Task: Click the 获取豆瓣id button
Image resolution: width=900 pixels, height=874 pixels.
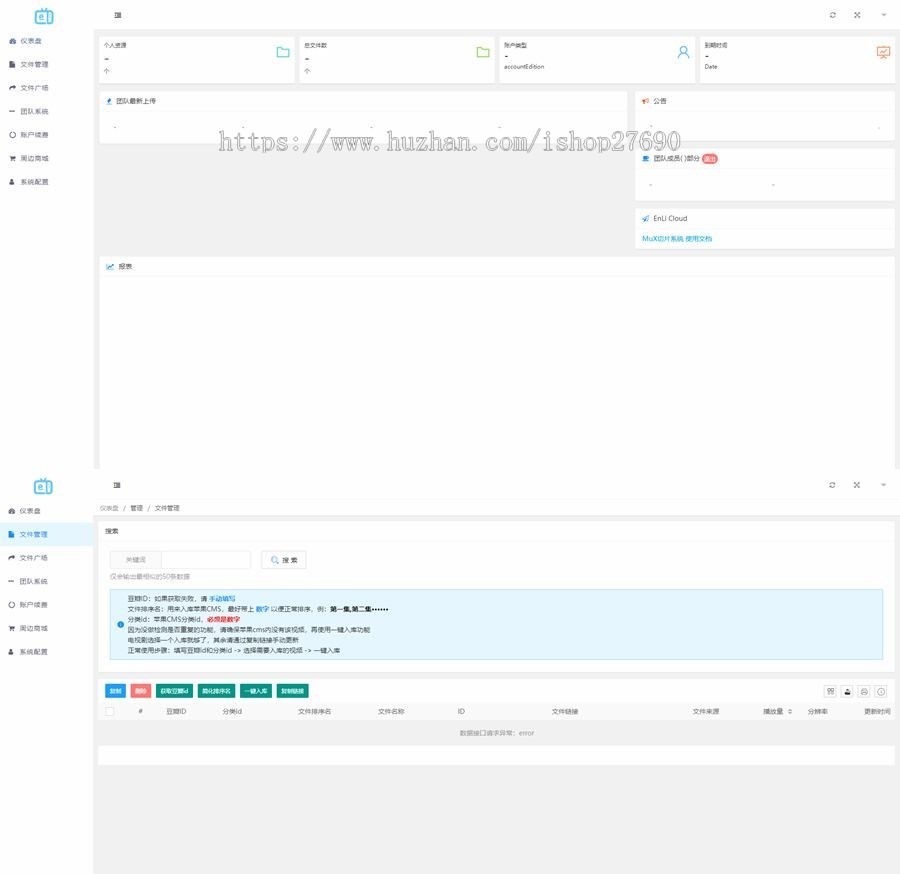Action: coord(174,691)
